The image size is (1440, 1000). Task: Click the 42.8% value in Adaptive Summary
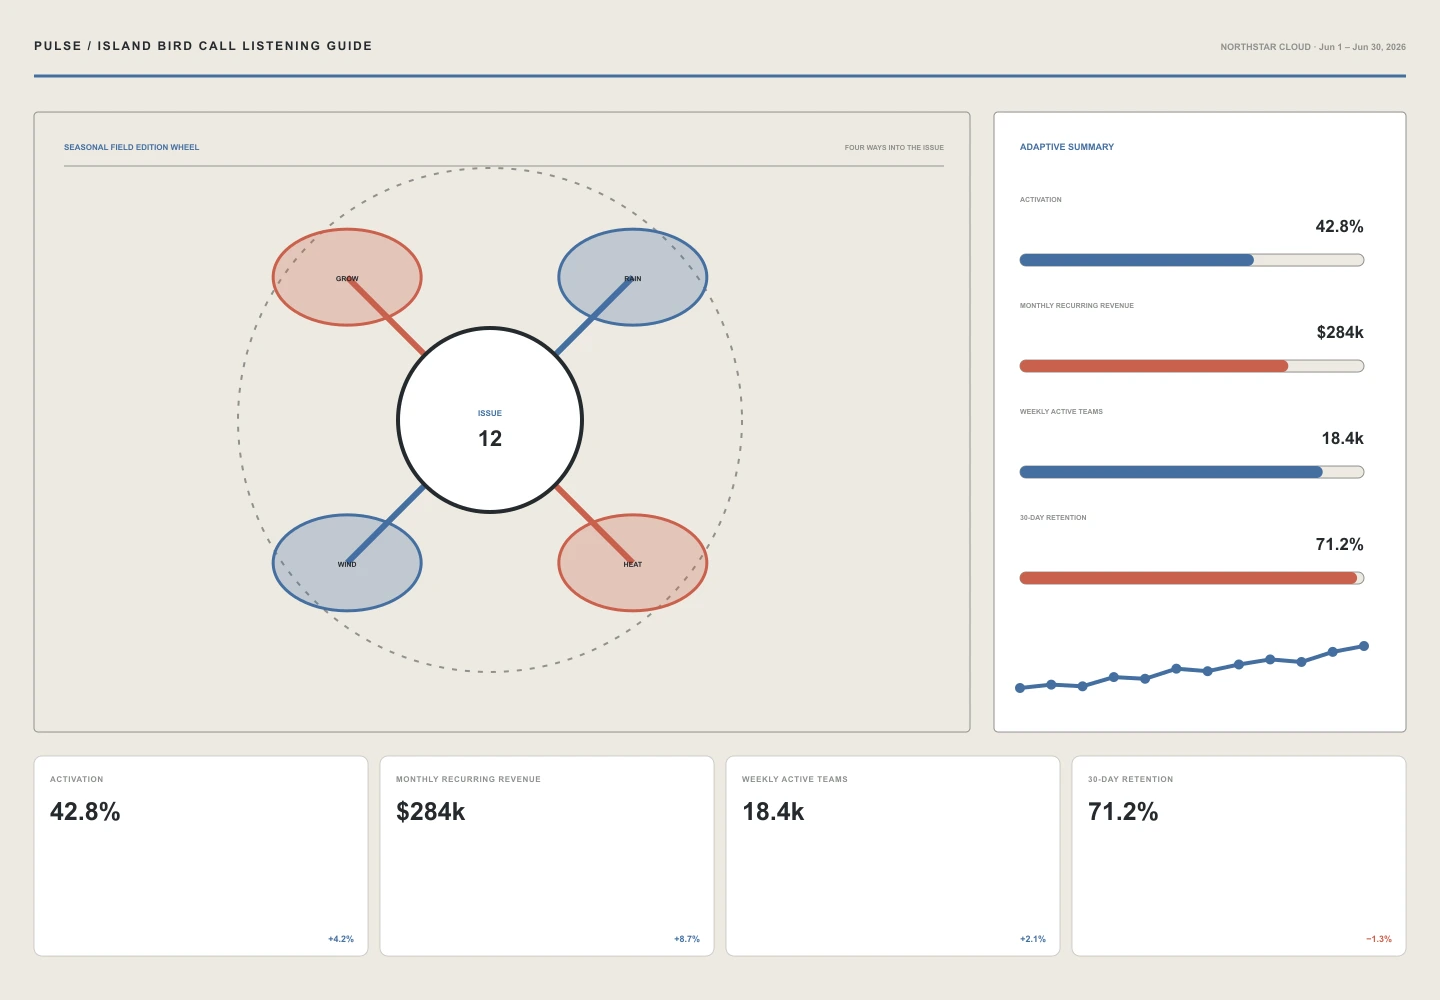tap(1339, 227)
